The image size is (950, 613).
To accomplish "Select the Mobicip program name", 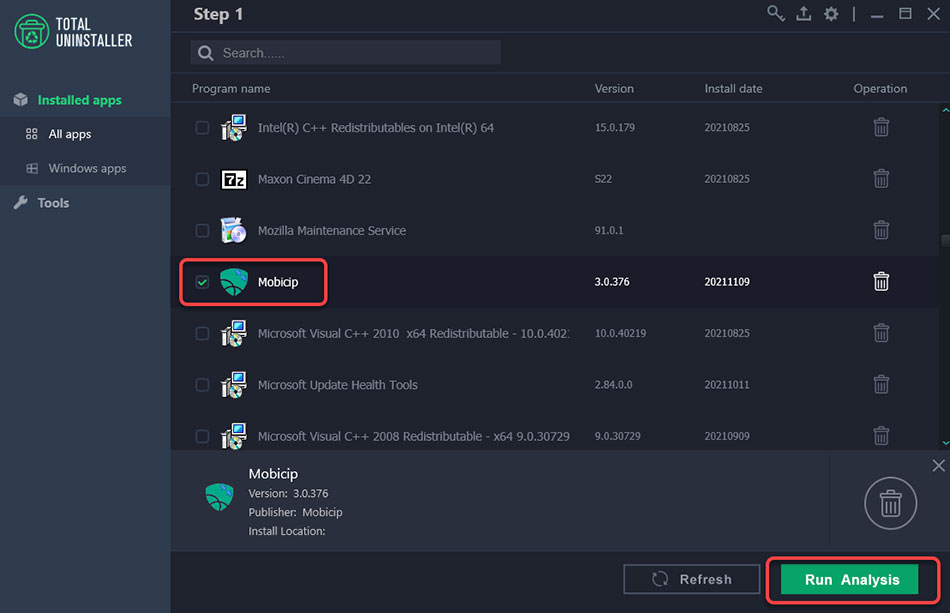I will [278, 282].
